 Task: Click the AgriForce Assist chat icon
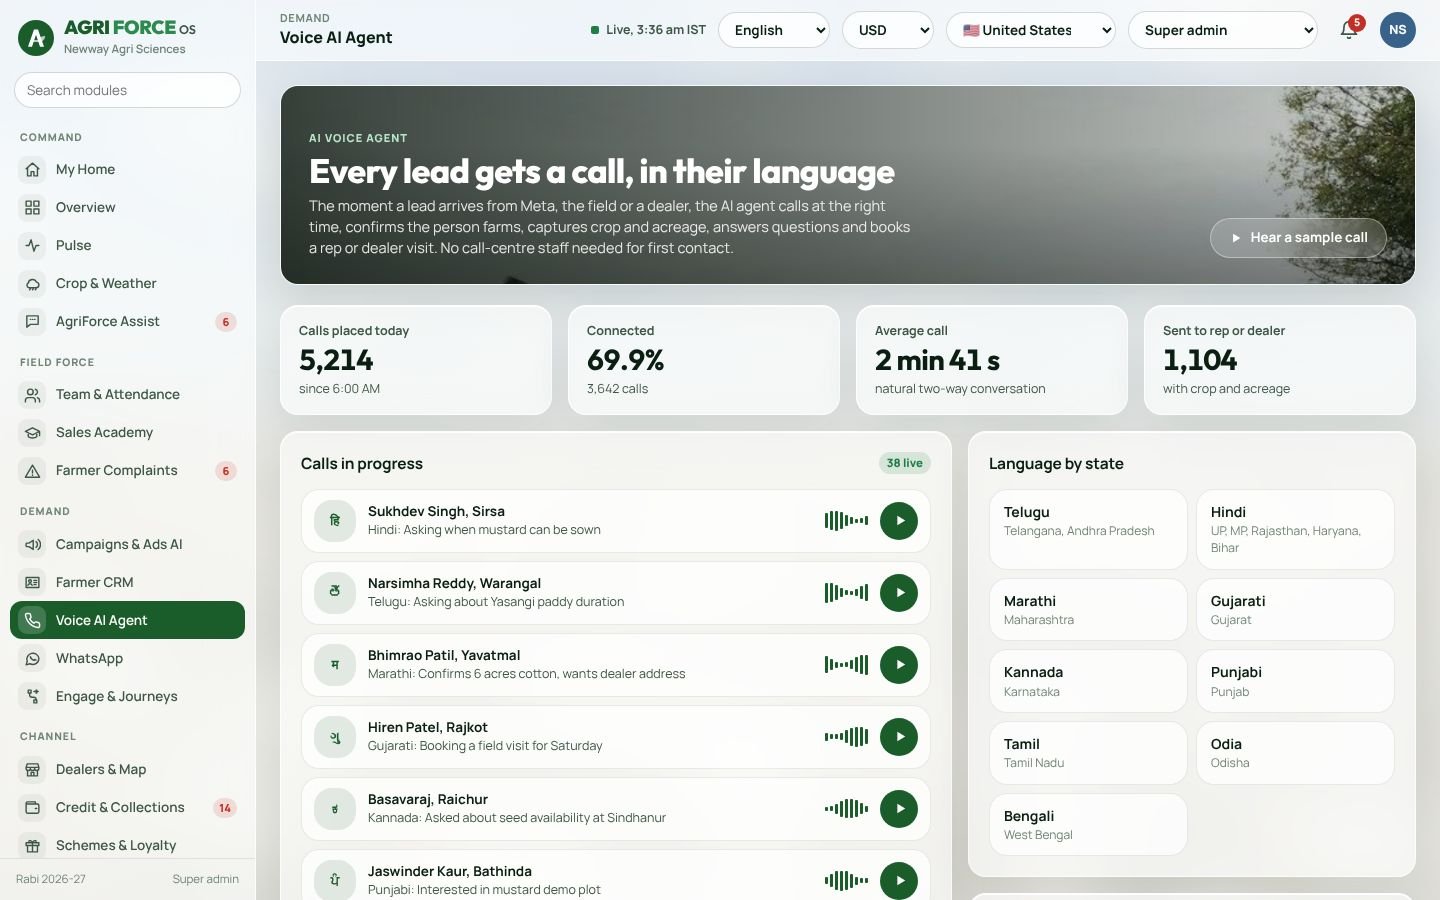tap(33, 322)
